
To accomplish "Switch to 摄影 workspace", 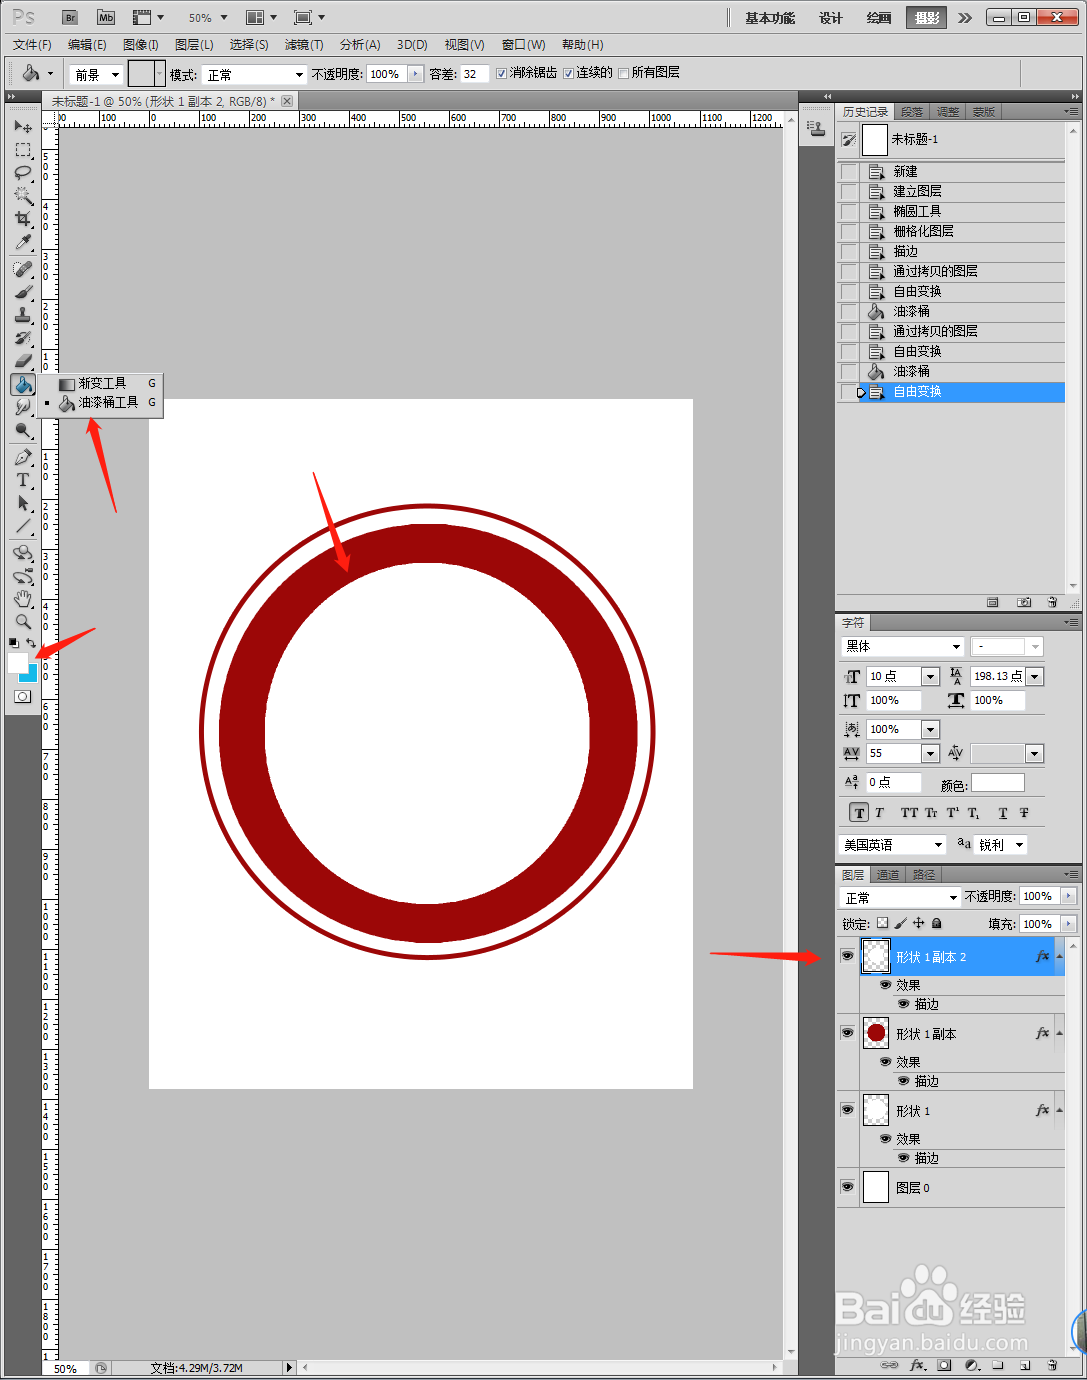I will (926, 18).
